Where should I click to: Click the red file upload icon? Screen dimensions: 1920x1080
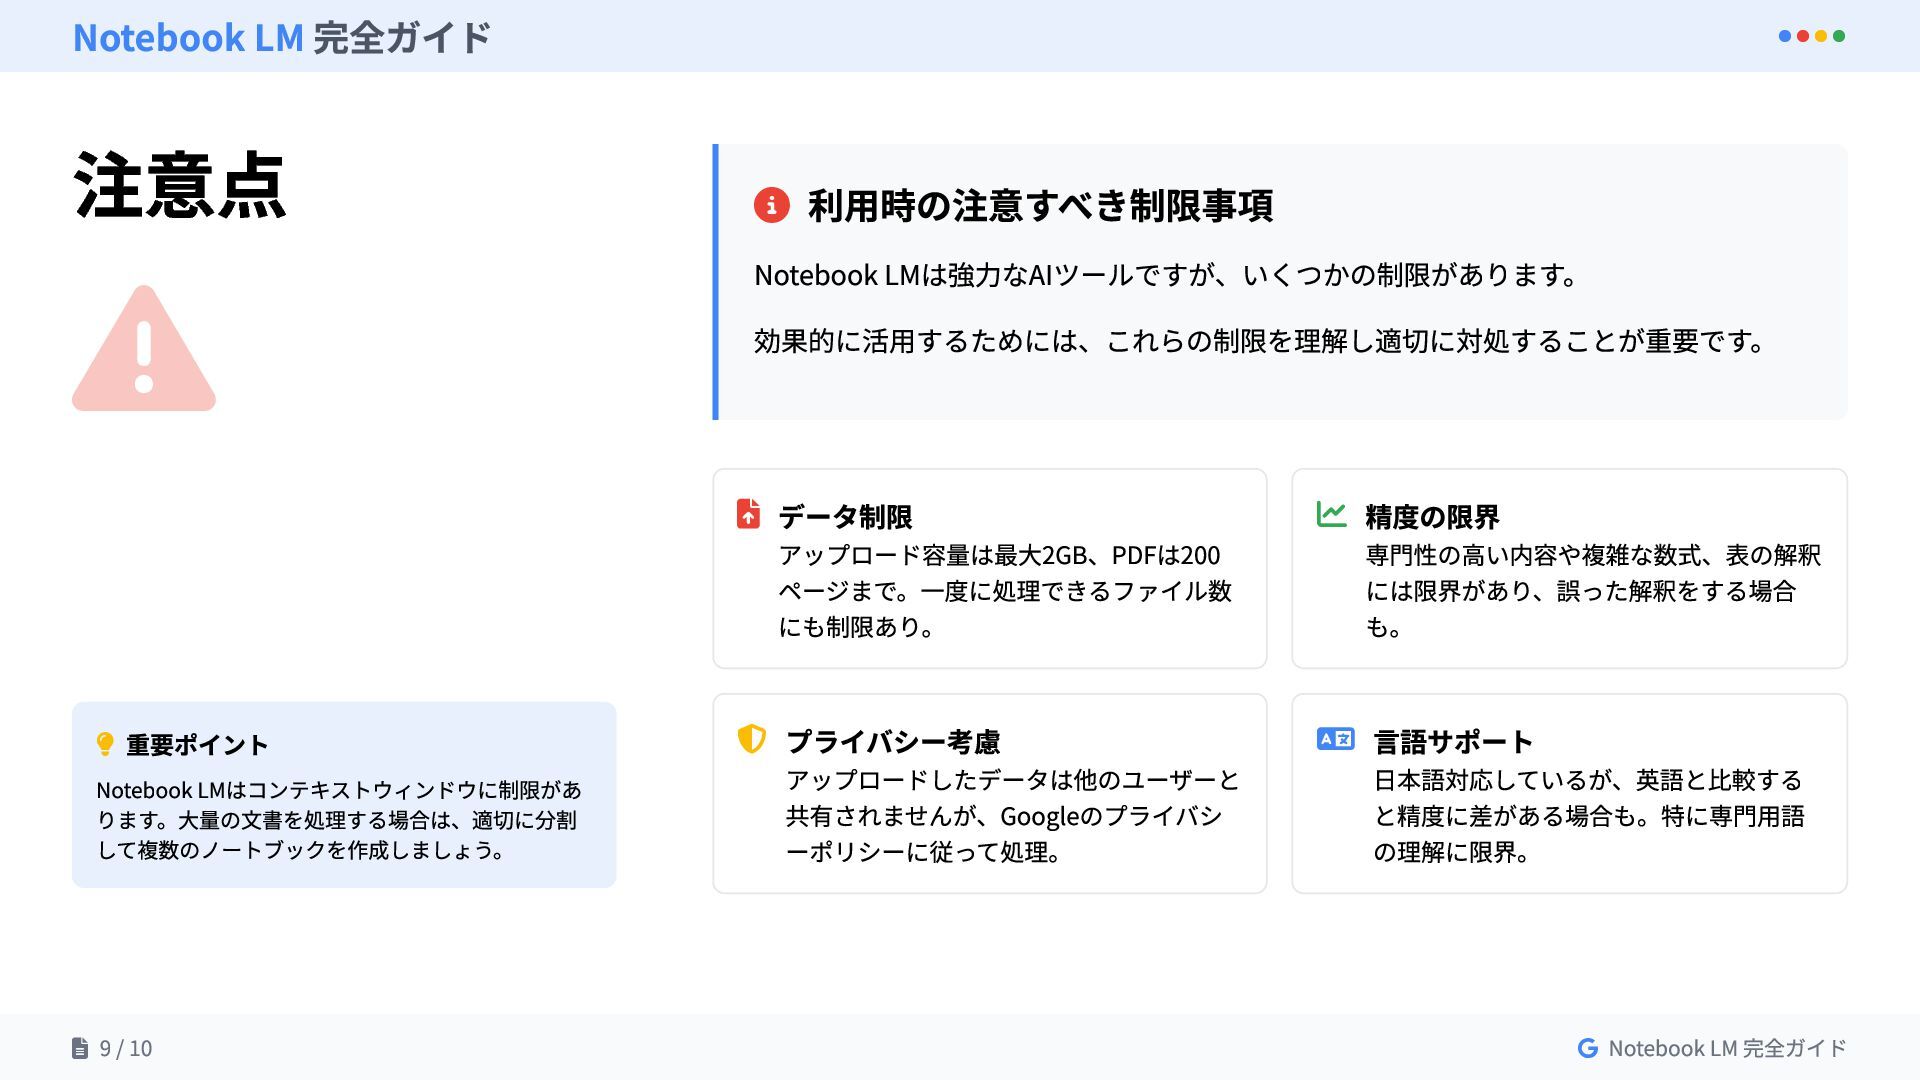click(748, 514)
